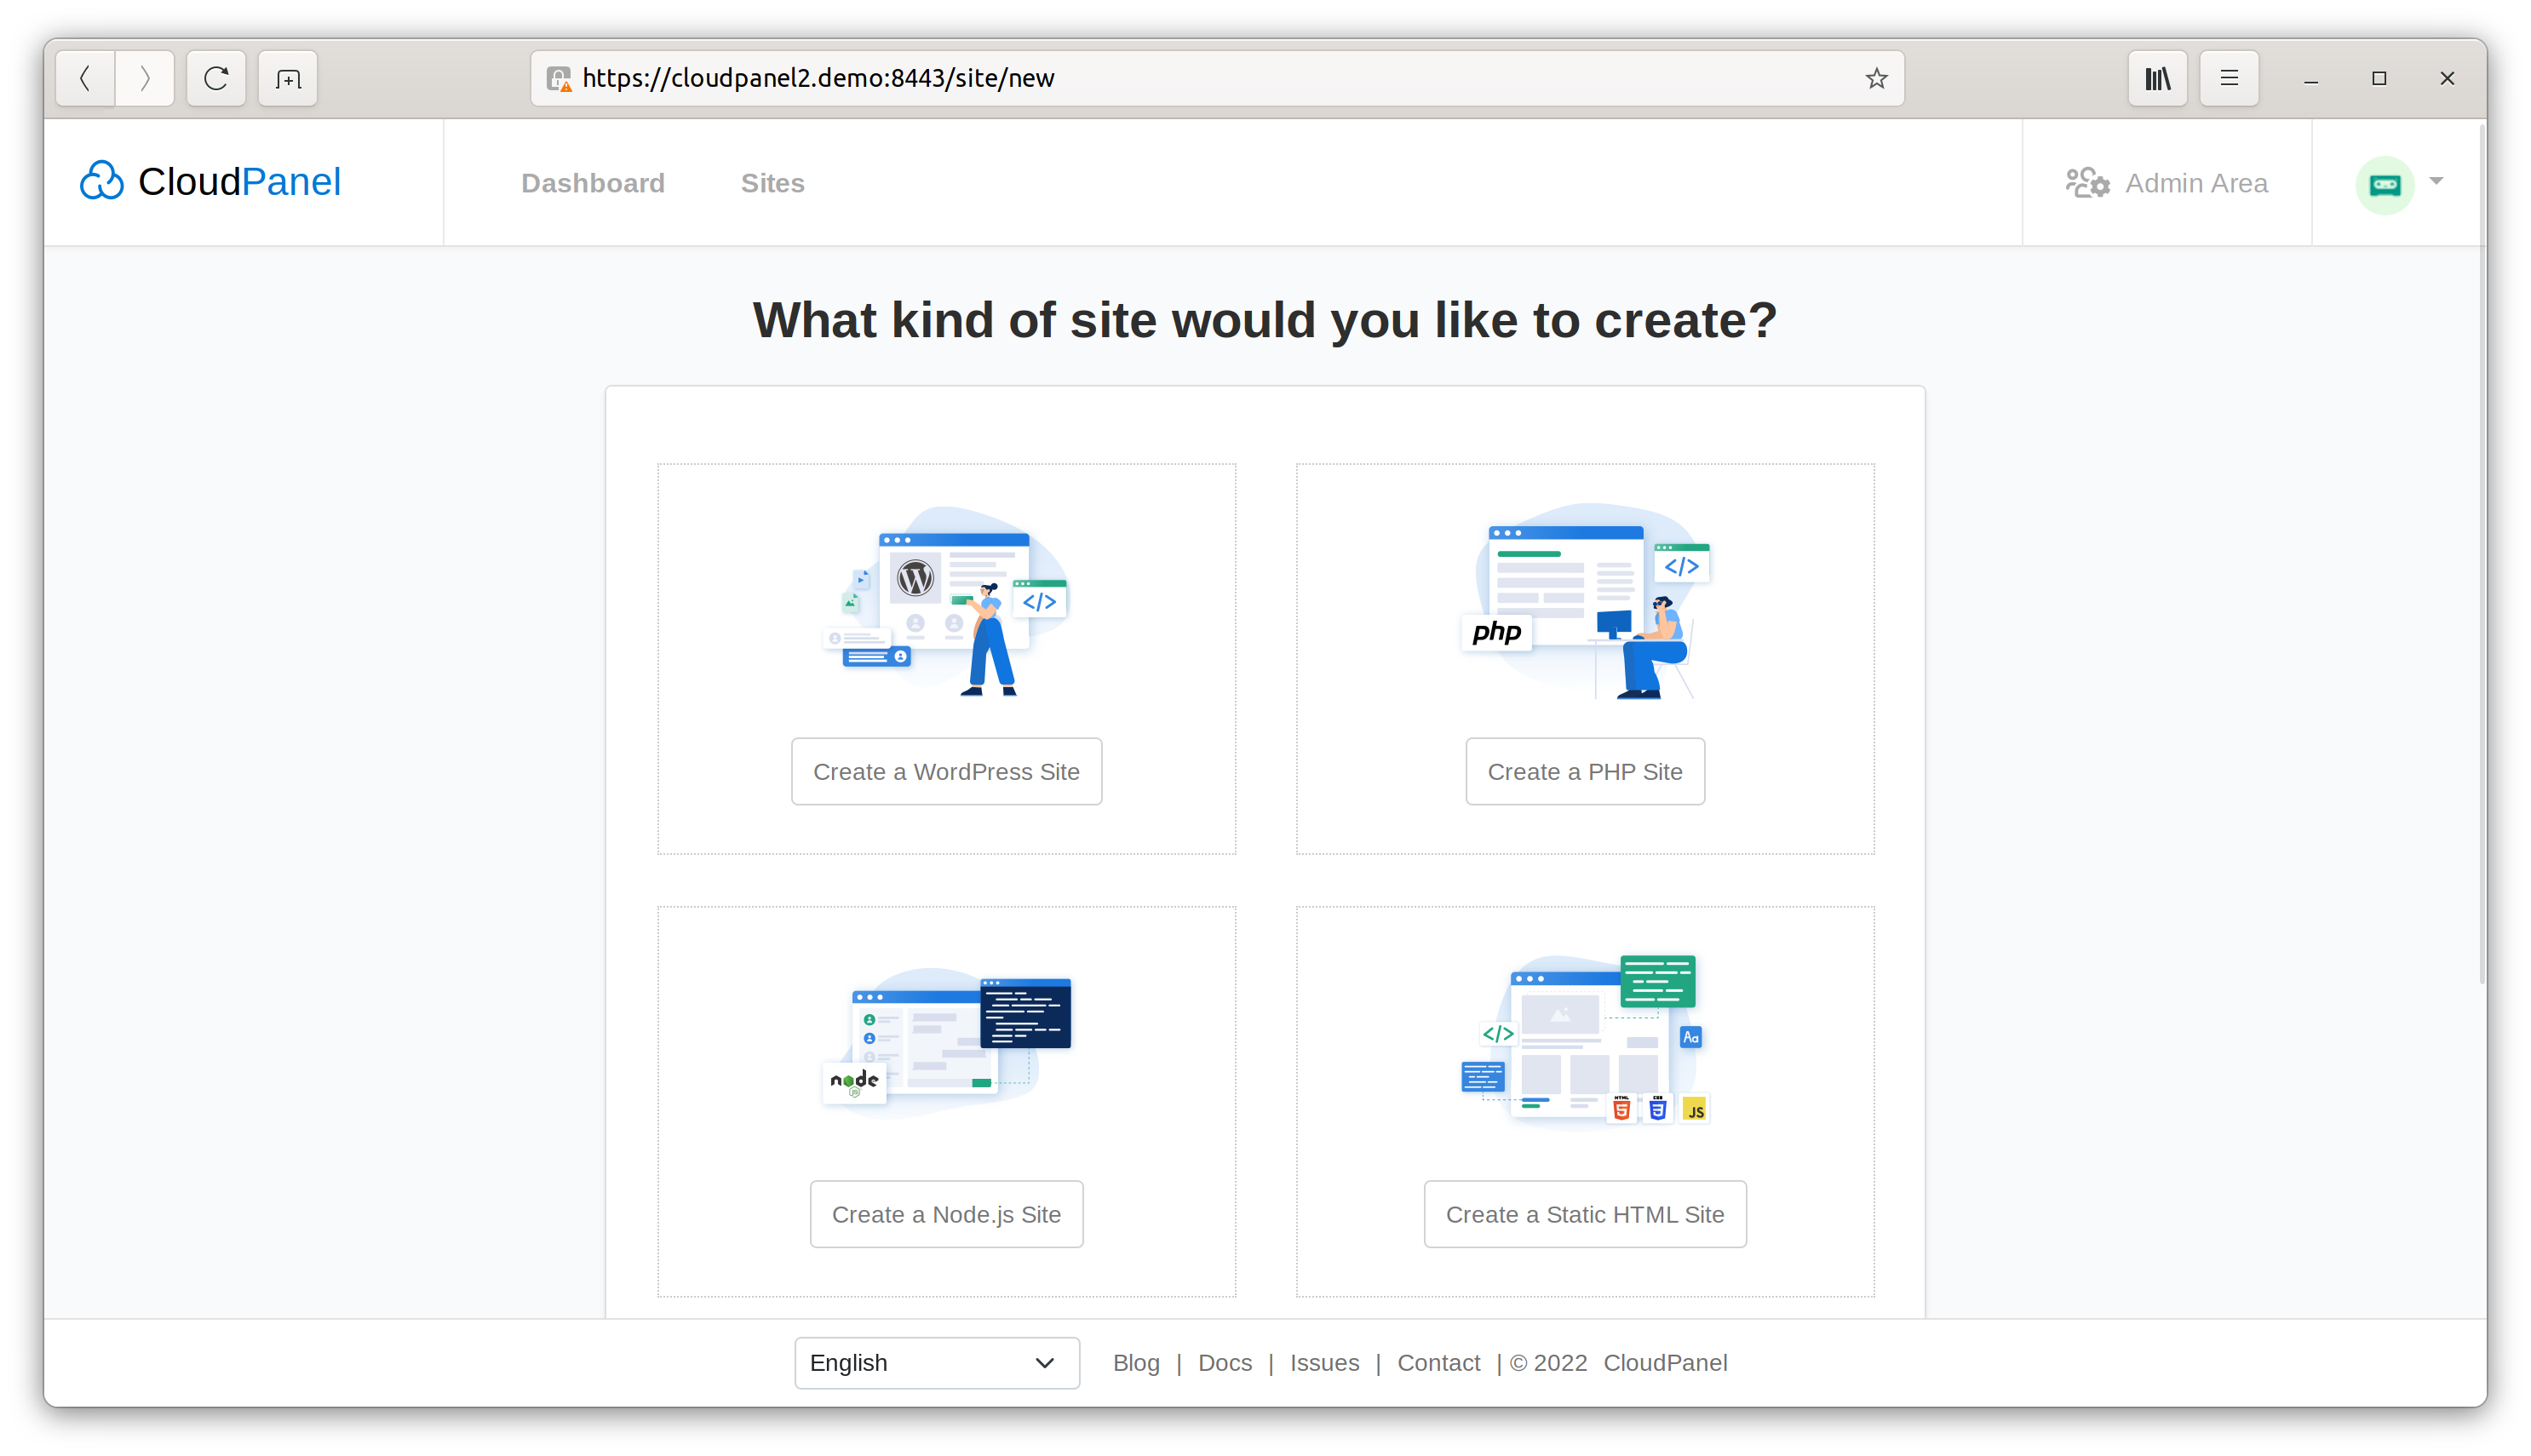Close the browser window
Screen dimensions: 2531x1456
[2447, 78]
